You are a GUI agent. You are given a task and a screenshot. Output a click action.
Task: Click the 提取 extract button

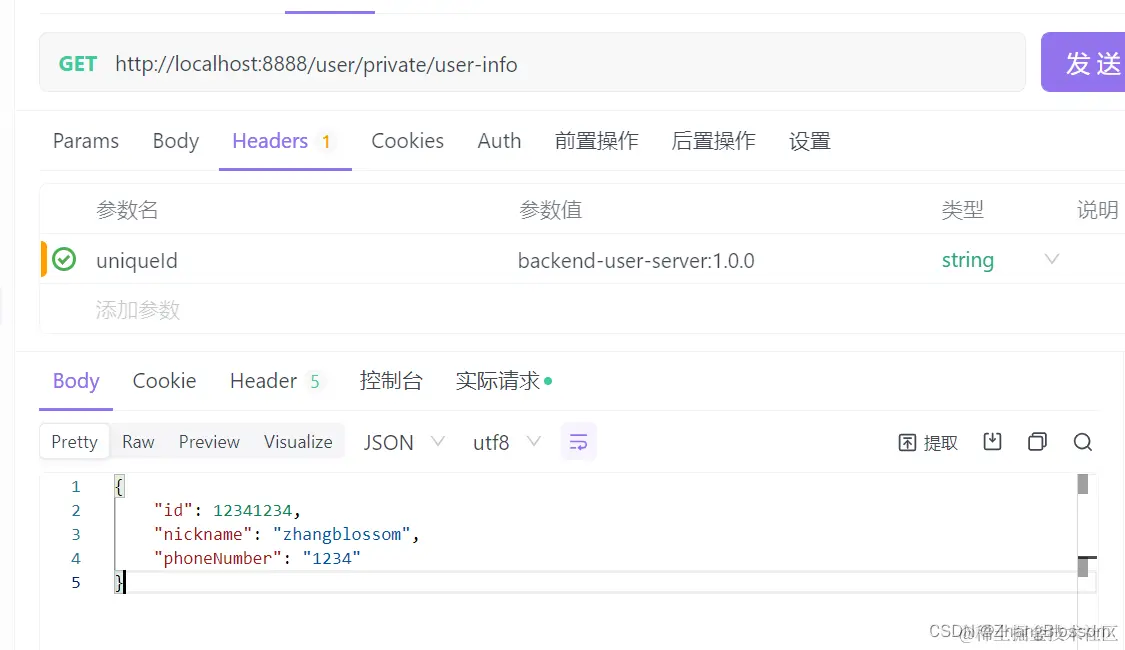click(x=928, y=443)
